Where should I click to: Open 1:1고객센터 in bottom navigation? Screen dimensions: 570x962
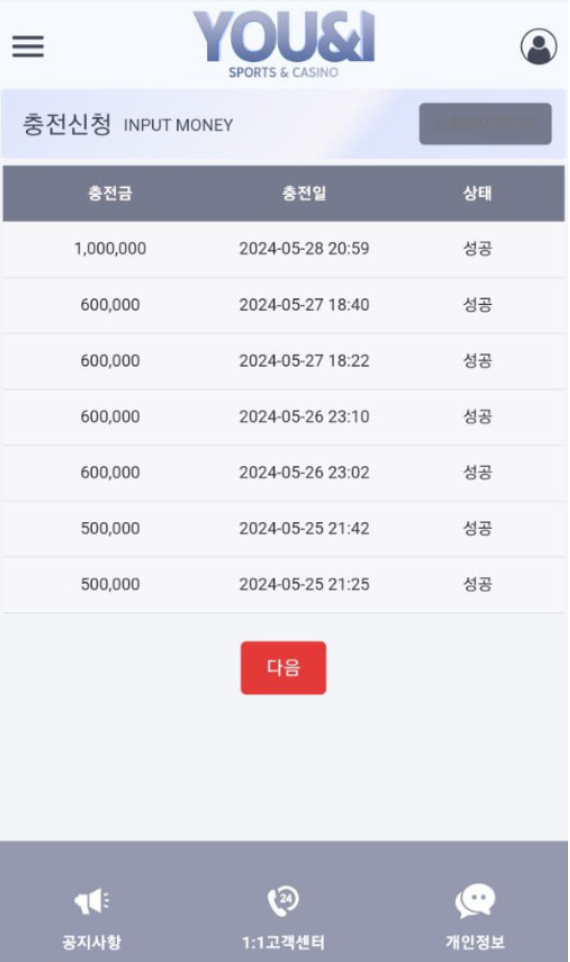[x=283, y=942]
